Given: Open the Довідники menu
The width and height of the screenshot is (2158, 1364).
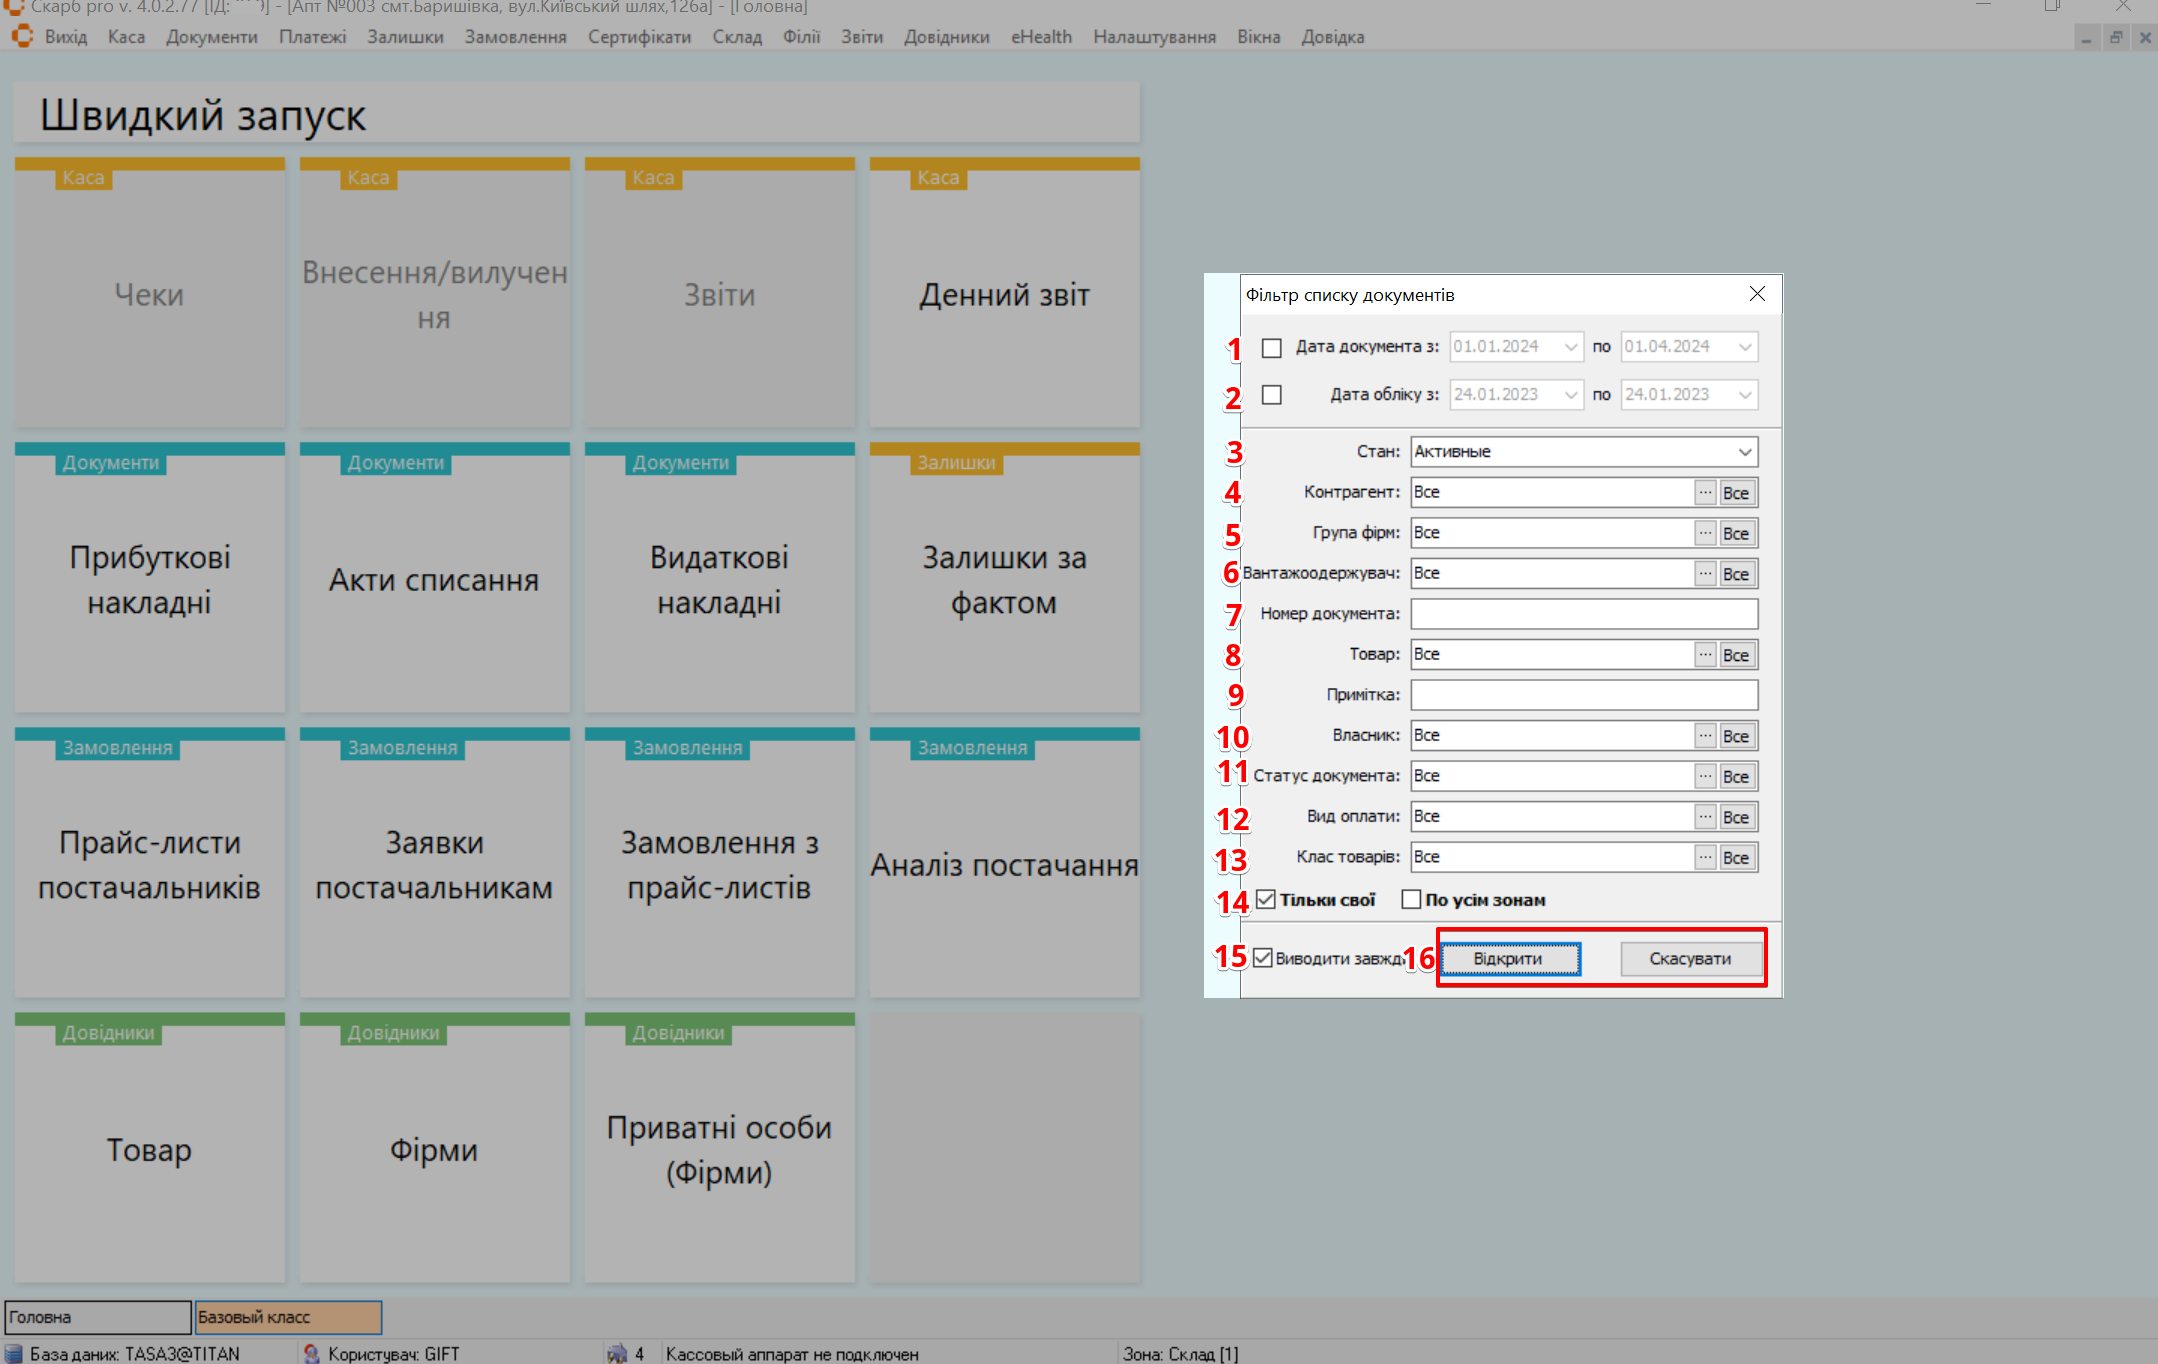Looking at the screenshot, I should click(x=946, y=37).
